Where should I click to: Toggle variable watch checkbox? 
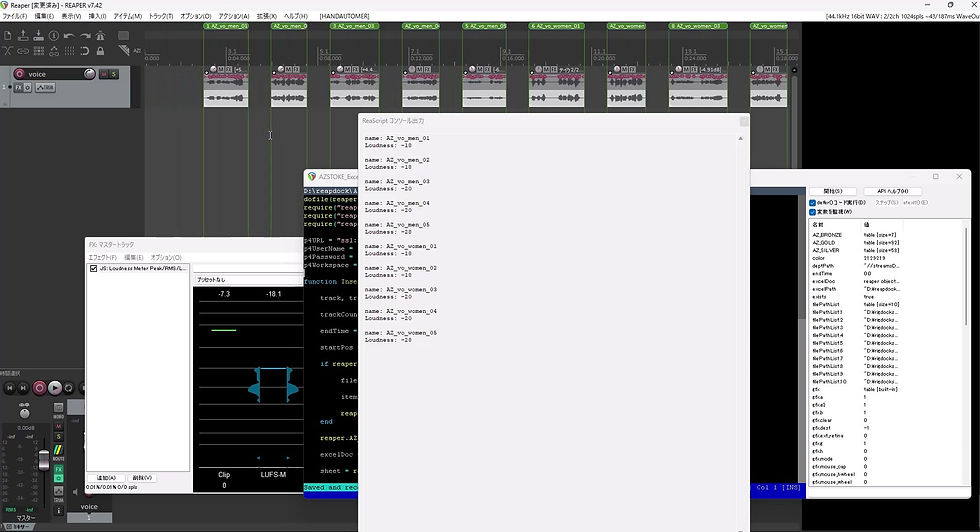tap(812, 212)
